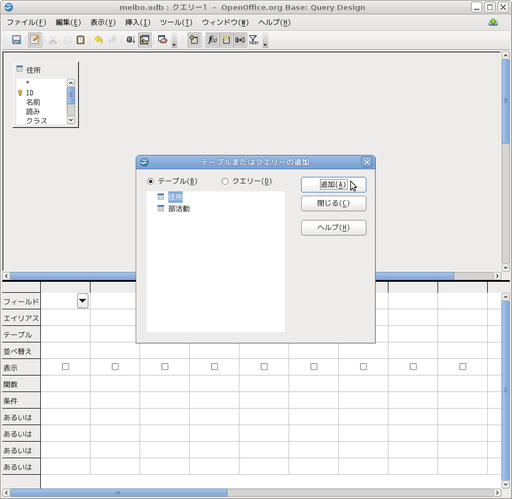
Task: Toggle the Functions fx toolbar icon
Action: tap(212, 40)
